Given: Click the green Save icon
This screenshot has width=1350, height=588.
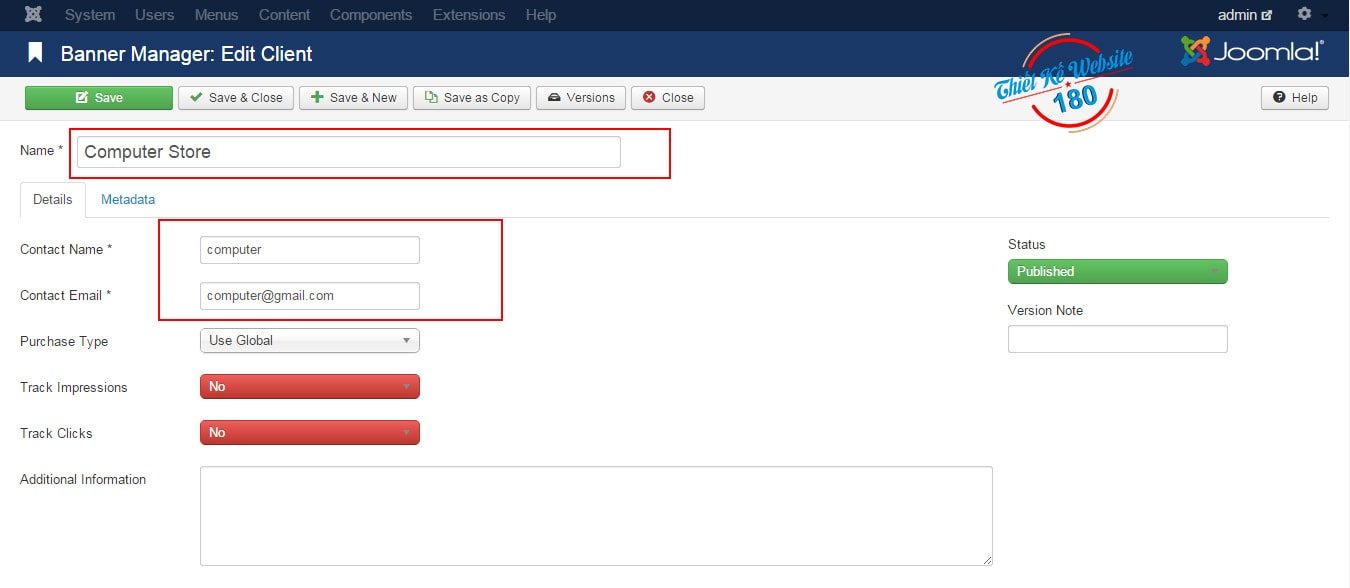Looking at the screenshot, I should (x=80, y=97).
